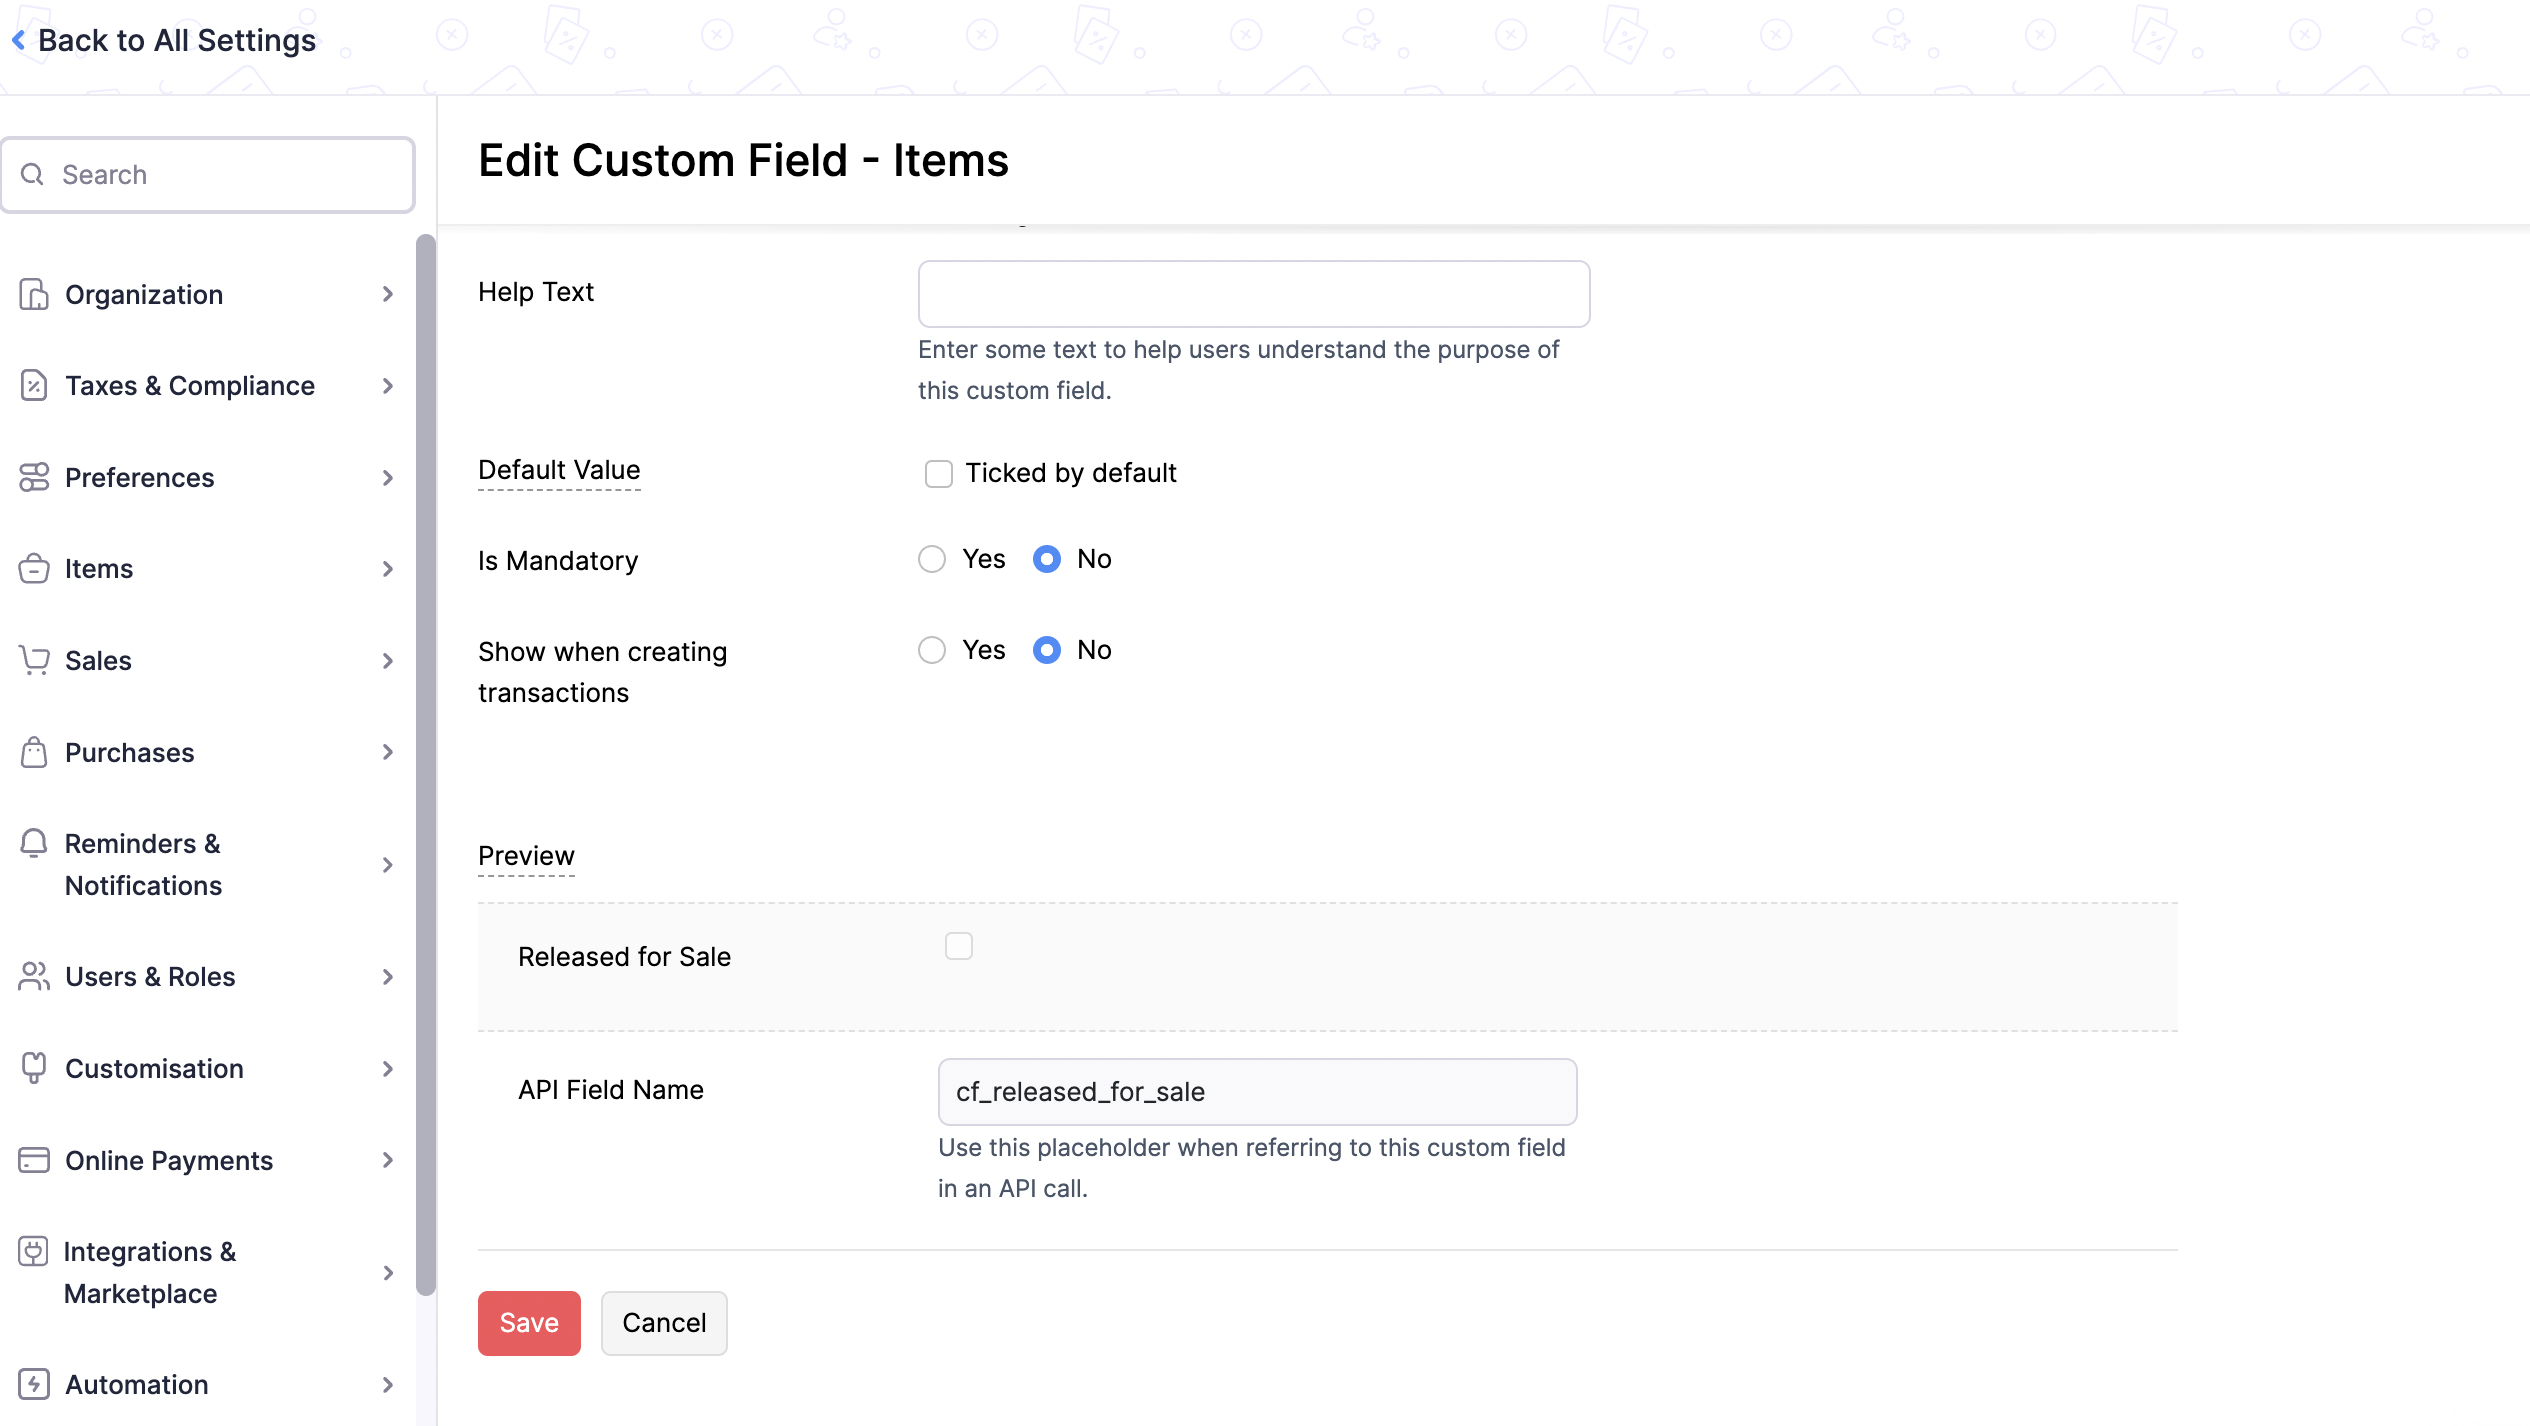Expand the Purchases chevron

click(388, 752)
